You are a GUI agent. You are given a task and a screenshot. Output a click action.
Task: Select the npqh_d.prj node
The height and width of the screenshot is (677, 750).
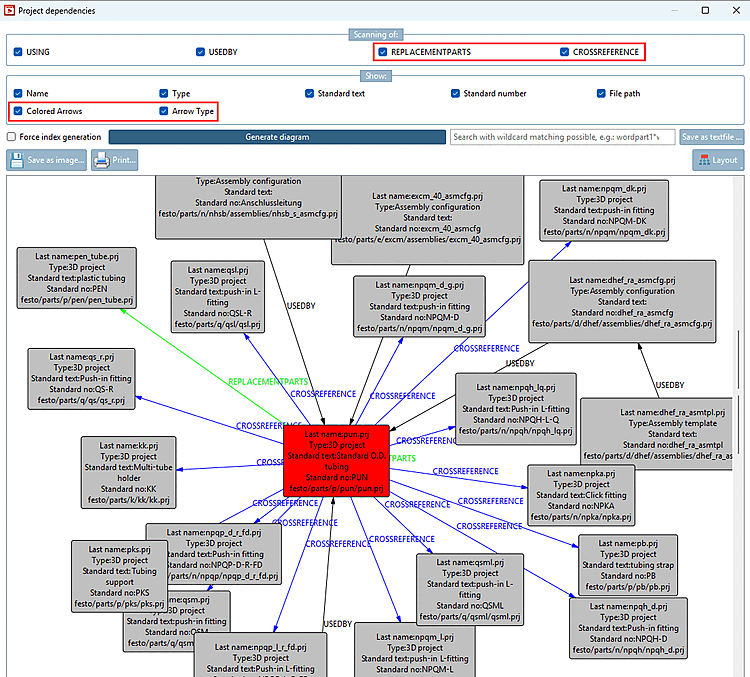click(629, 628)
